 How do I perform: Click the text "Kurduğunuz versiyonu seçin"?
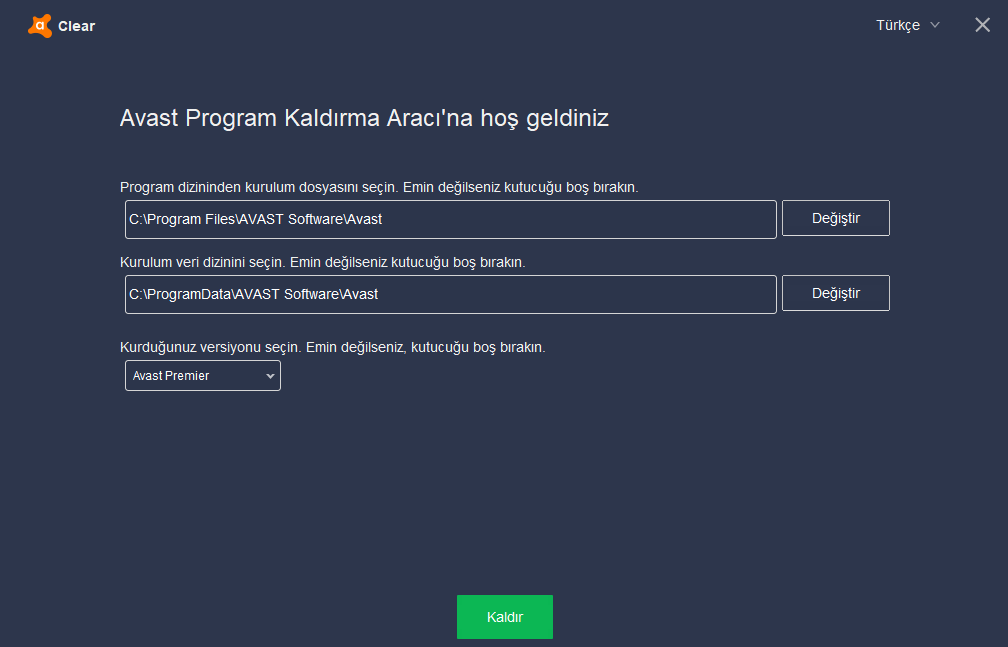pos(210,347)
